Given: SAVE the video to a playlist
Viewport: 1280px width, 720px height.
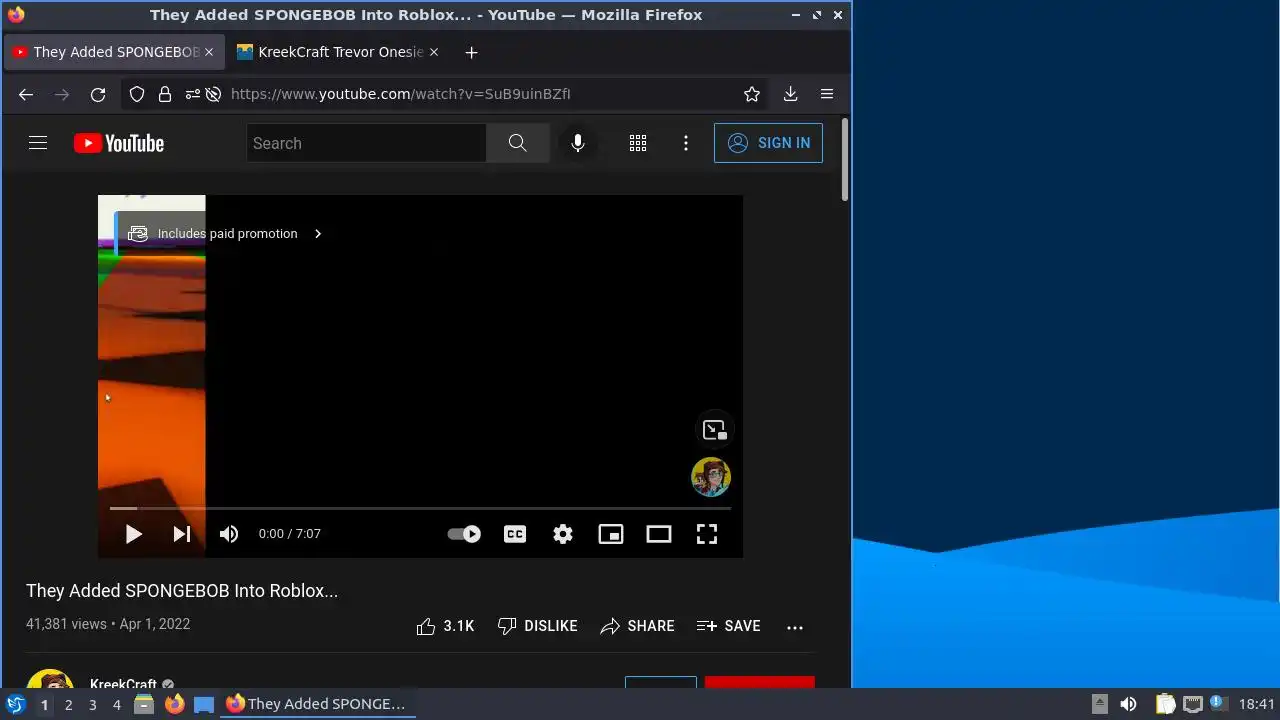Looking at the screenshot, I should pyautogui.click(x=728, y=626).
